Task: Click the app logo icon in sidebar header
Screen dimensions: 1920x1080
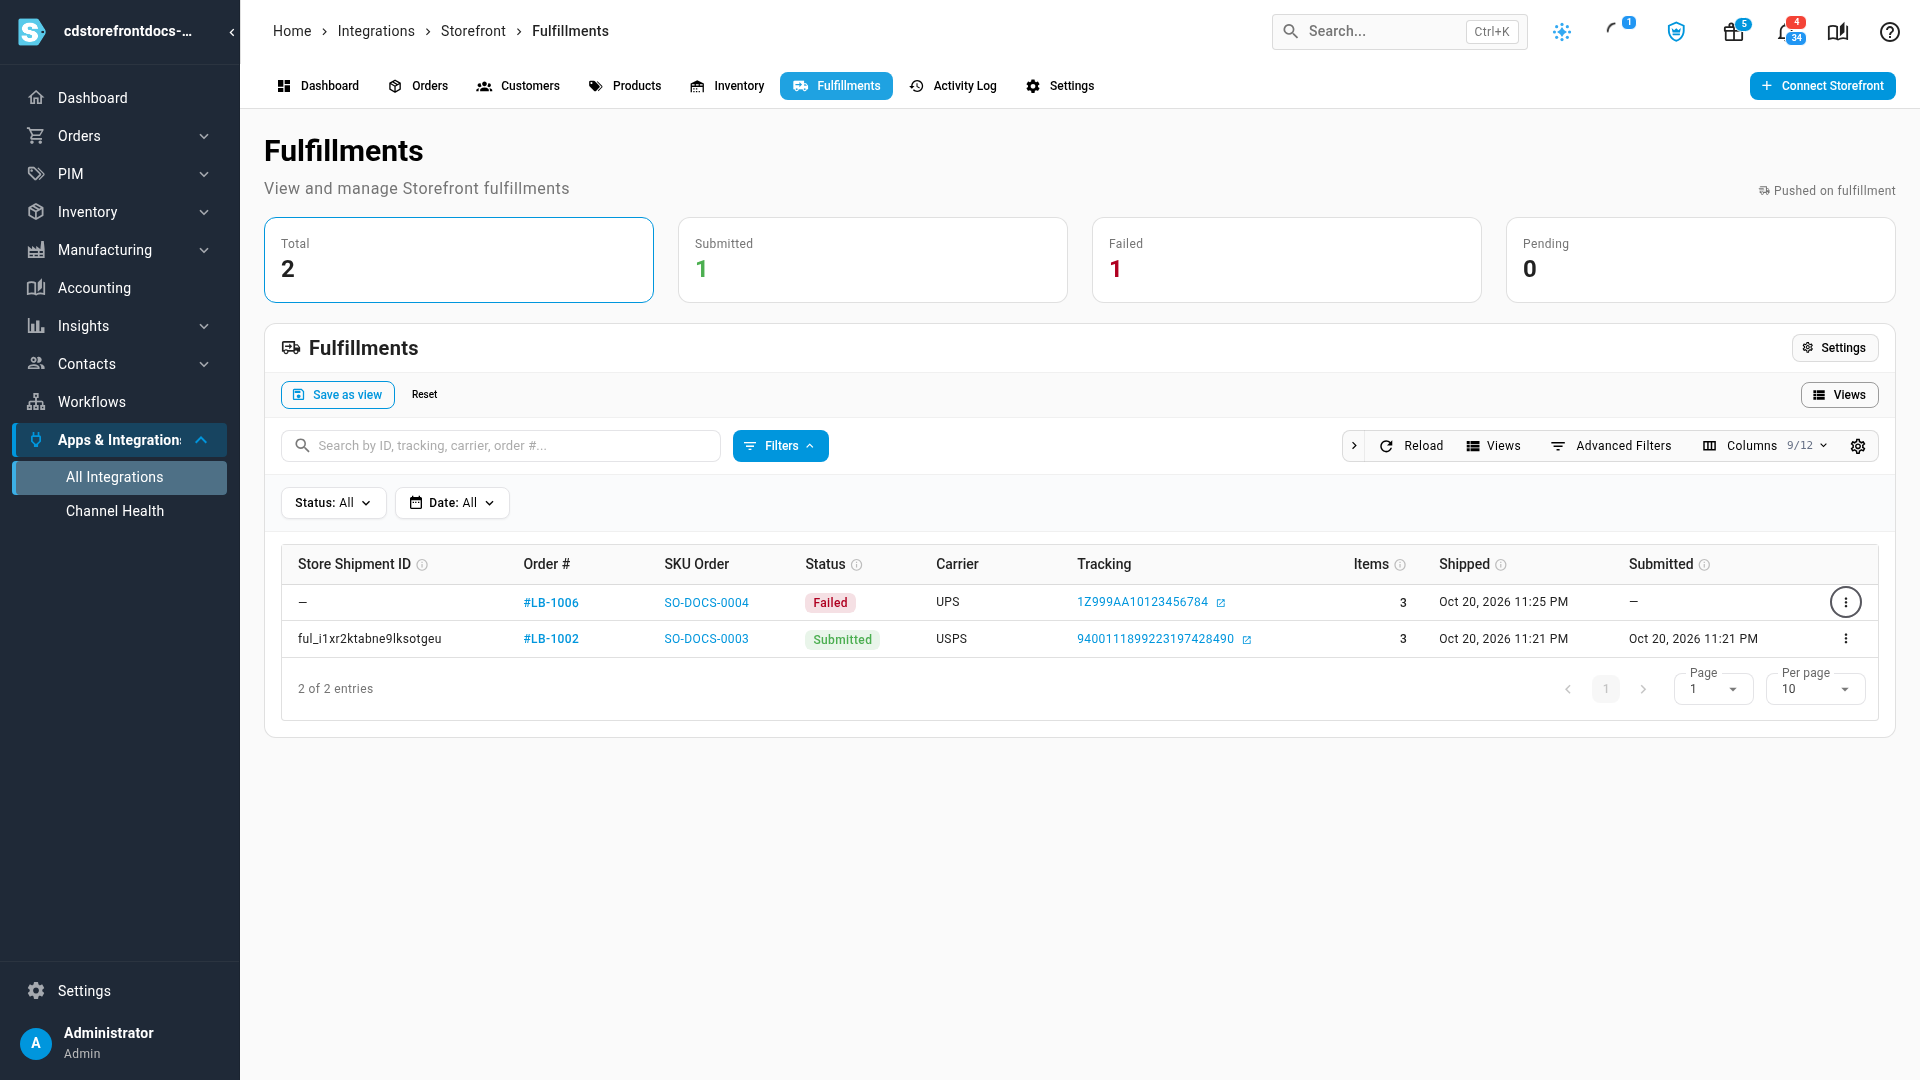Action: click(x=32, y=32)
